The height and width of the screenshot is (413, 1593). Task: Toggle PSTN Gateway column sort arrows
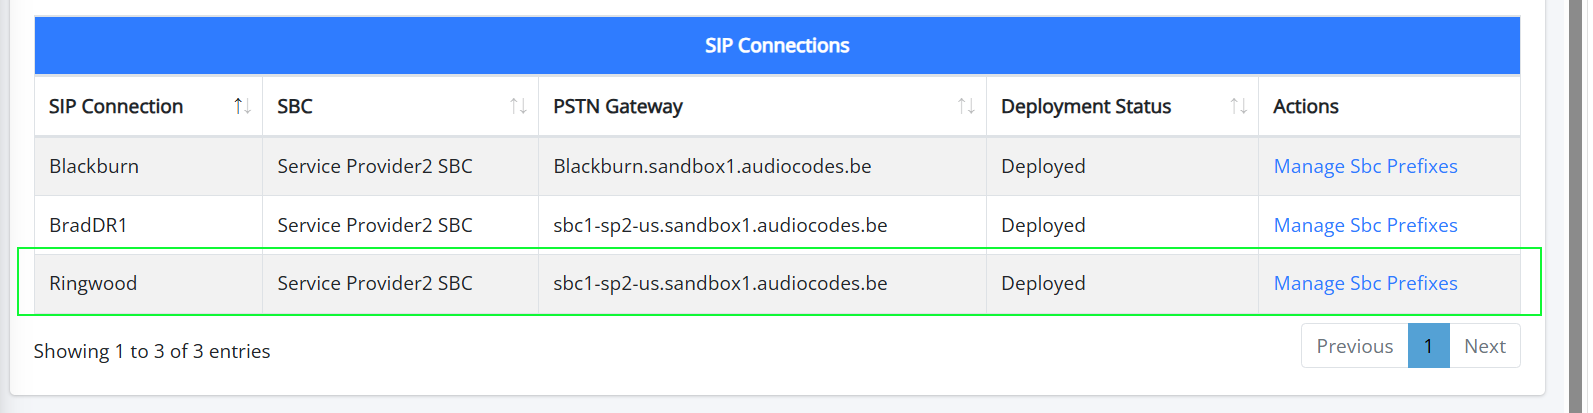point(966,106)
